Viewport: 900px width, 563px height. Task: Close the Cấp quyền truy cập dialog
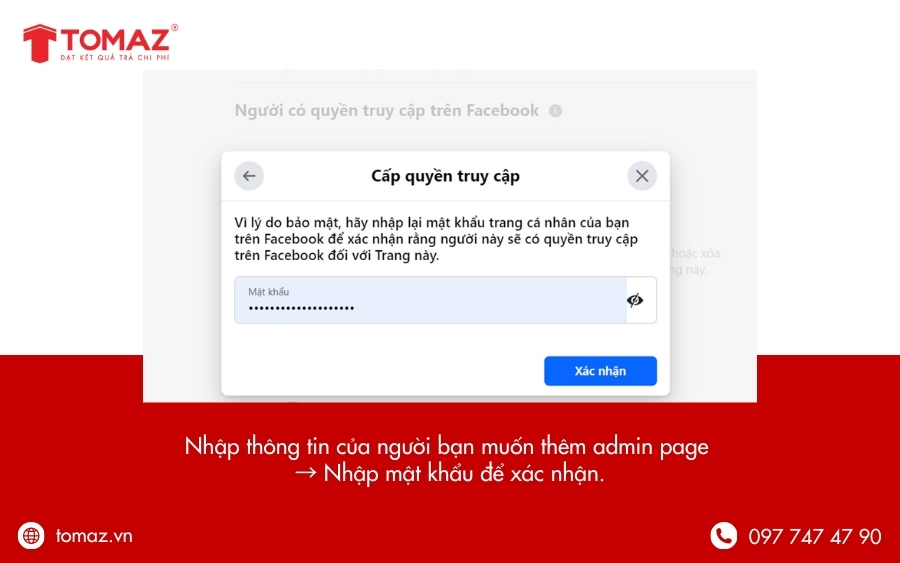click(642, 176)
